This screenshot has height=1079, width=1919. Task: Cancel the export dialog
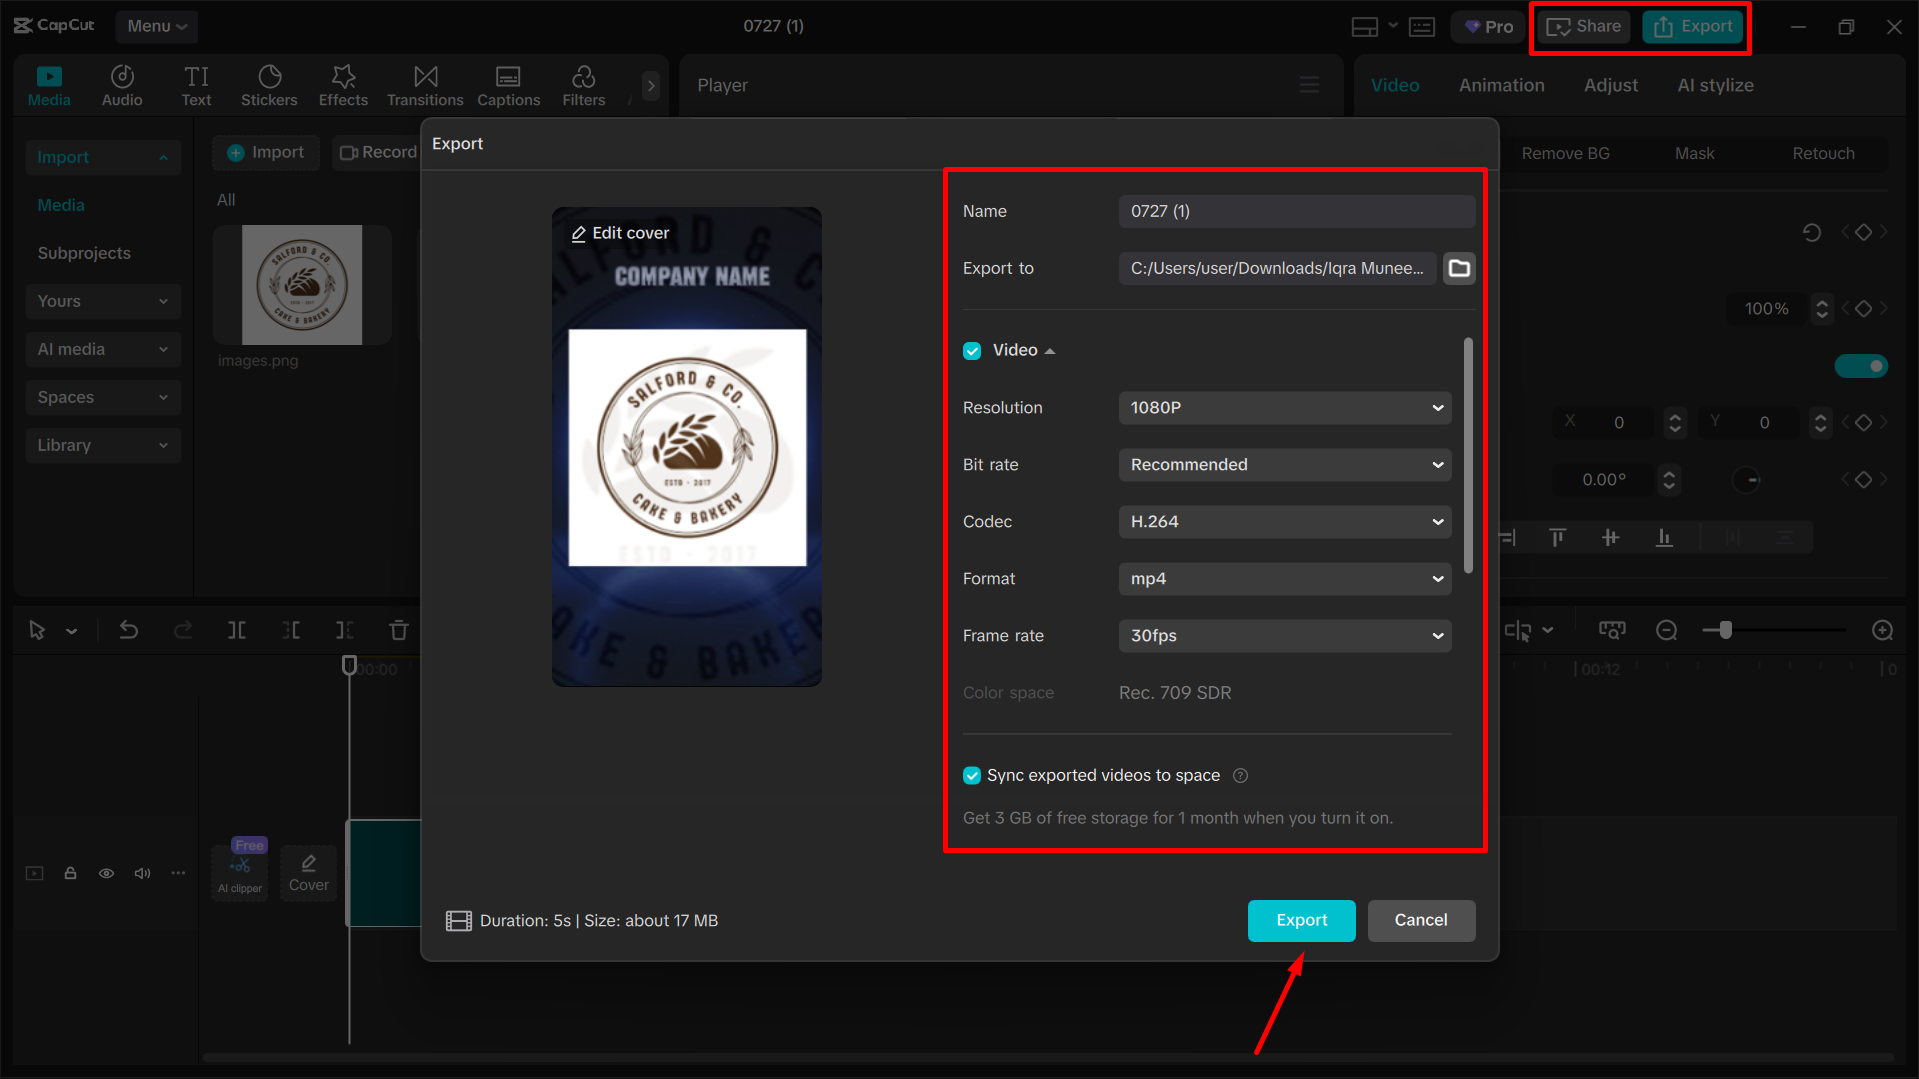tap(1421, 921)
